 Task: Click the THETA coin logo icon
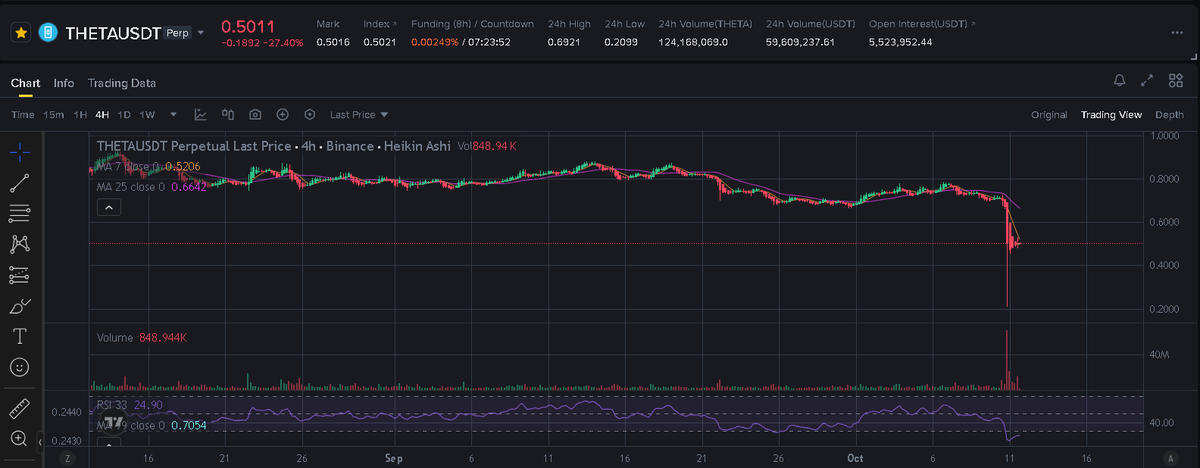[47, 33]
